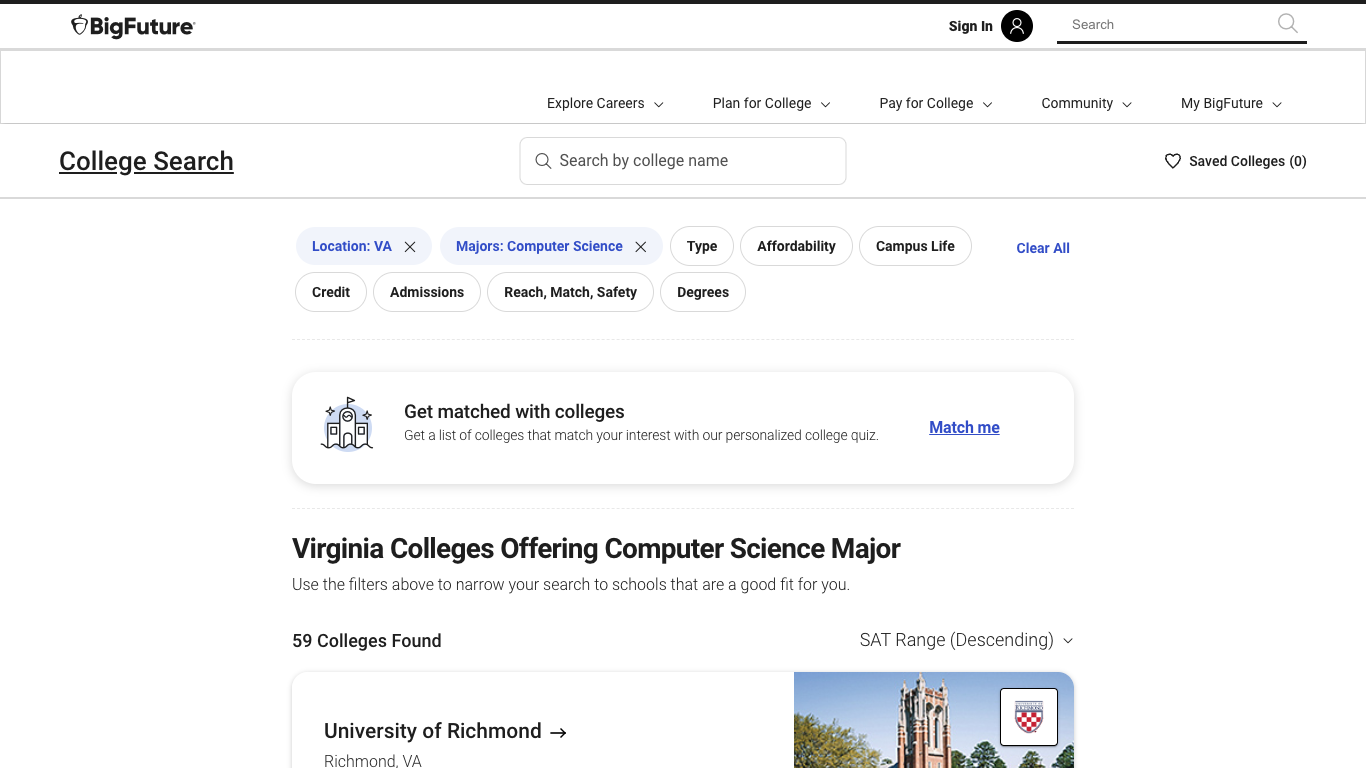Image resolution: width=1366 pixels, height=768 pixels.
Task: Open the Campus Life filter
Action: 915,246
